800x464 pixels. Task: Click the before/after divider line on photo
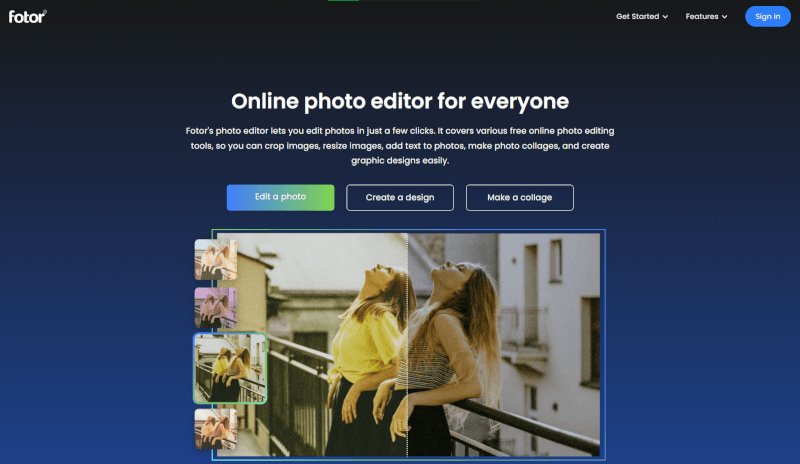tap(407, 345)
